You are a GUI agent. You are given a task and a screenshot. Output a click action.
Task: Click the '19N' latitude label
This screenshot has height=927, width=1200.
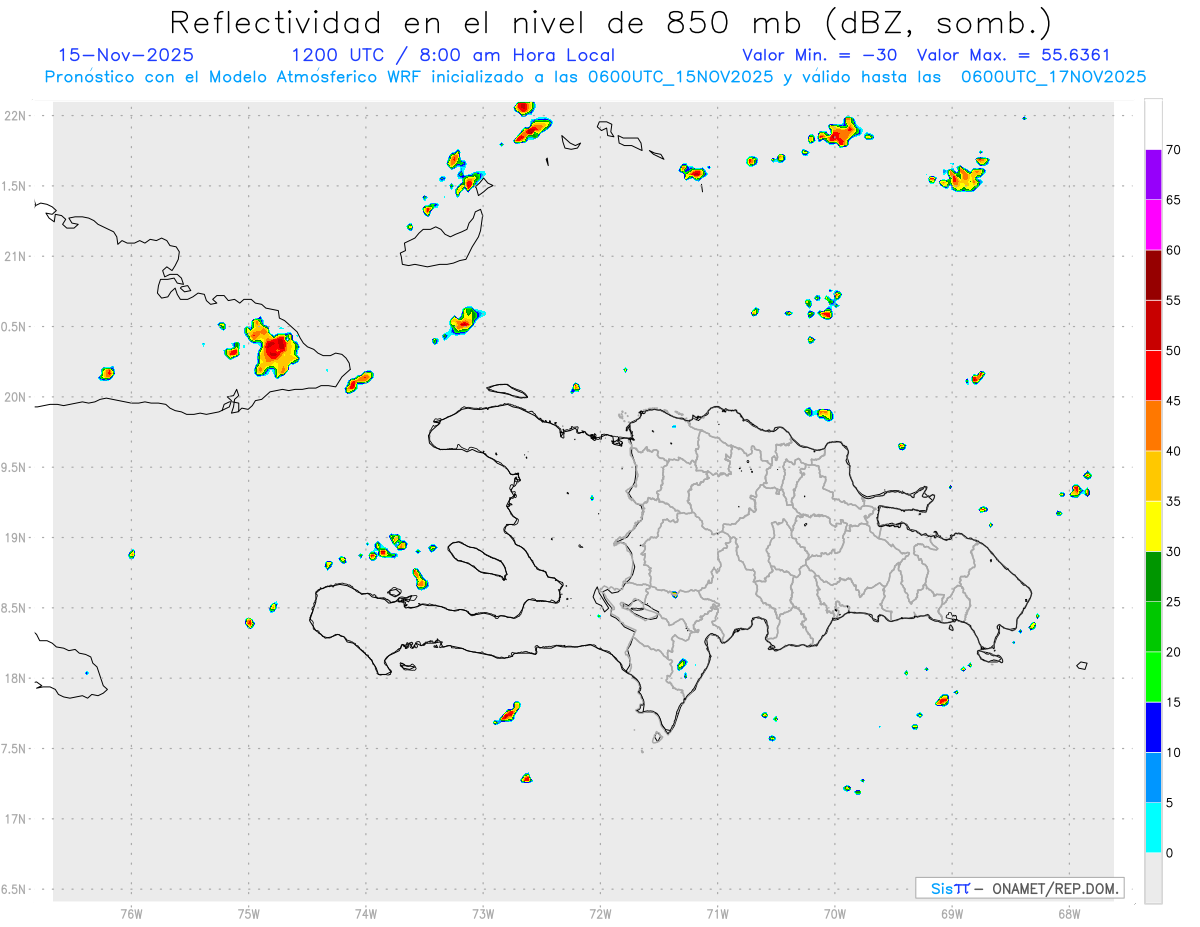17,538
